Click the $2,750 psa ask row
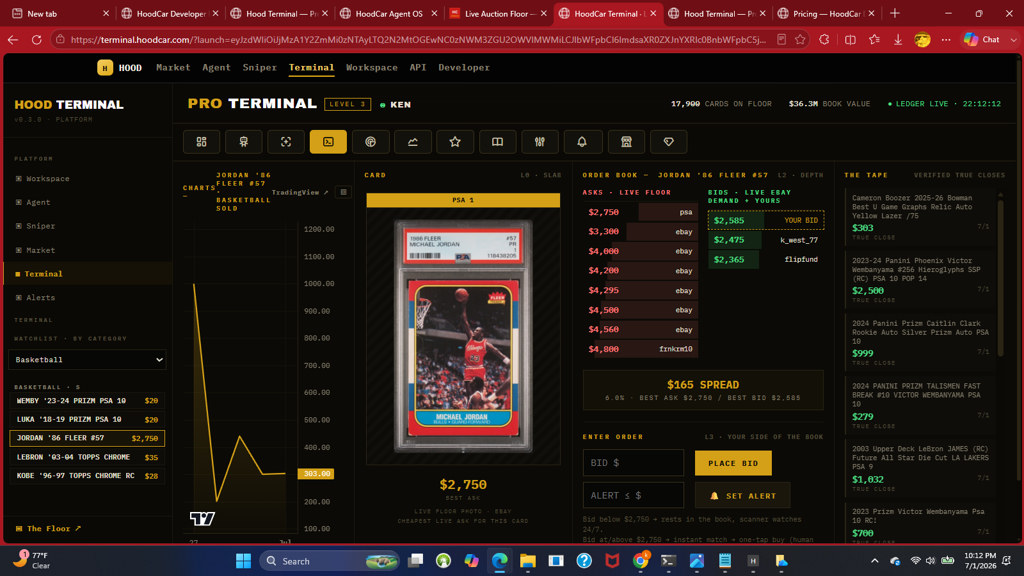Screen dimensions: 1024x576 pyautogui.click(x=640, y=212)
